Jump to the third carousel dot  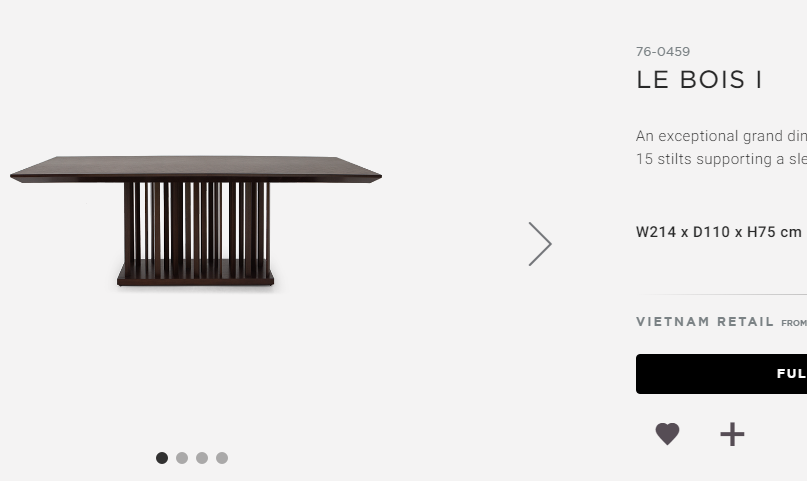(202, 458)
